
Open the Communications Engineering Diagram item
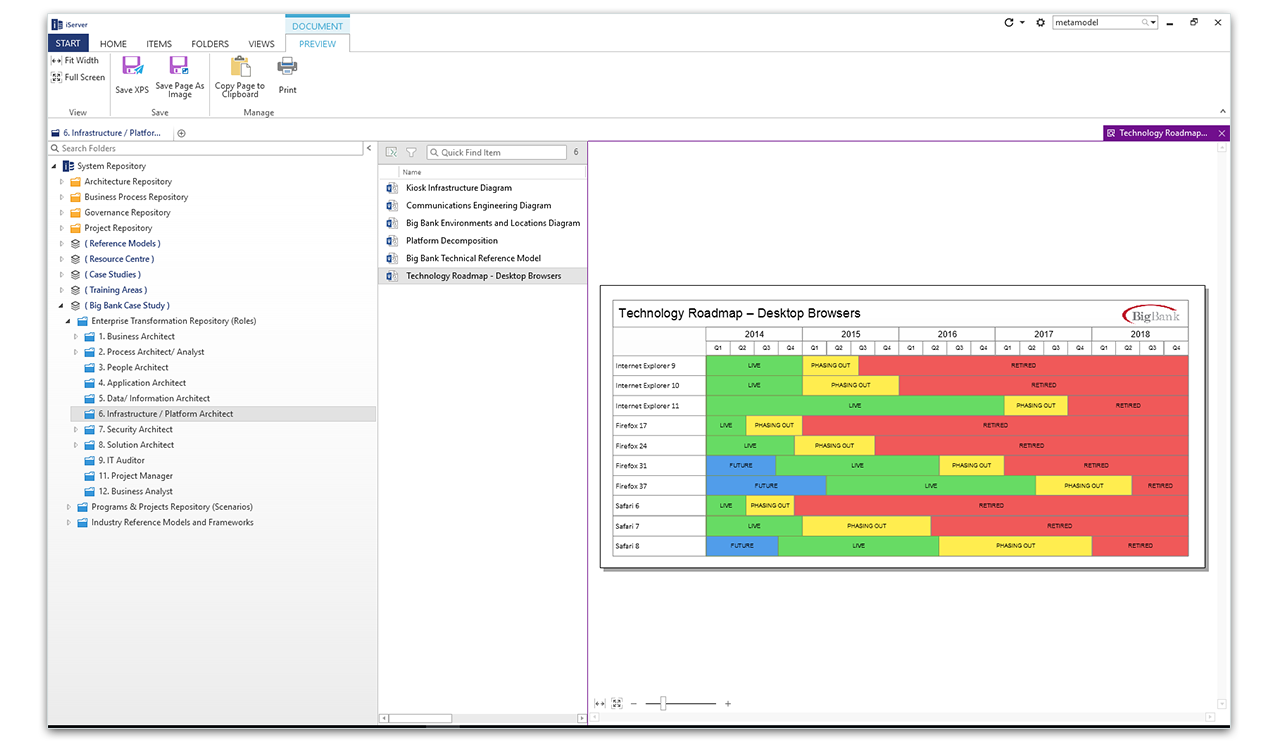(x=479, y=206)
